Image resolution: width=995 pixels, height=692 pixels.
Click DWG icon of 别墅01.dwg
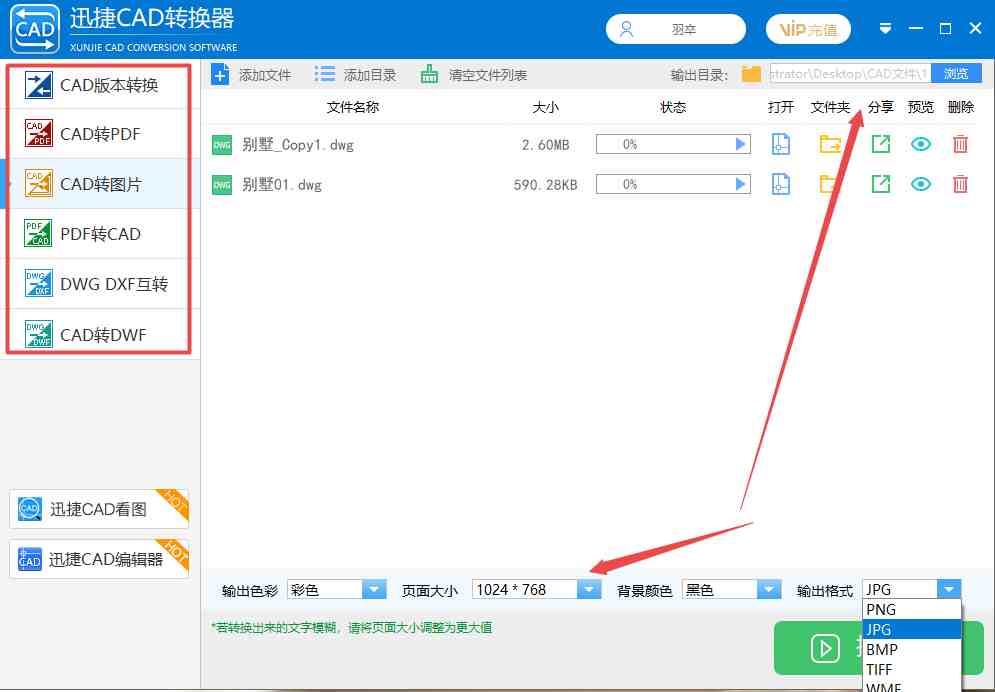click(221, 185)
